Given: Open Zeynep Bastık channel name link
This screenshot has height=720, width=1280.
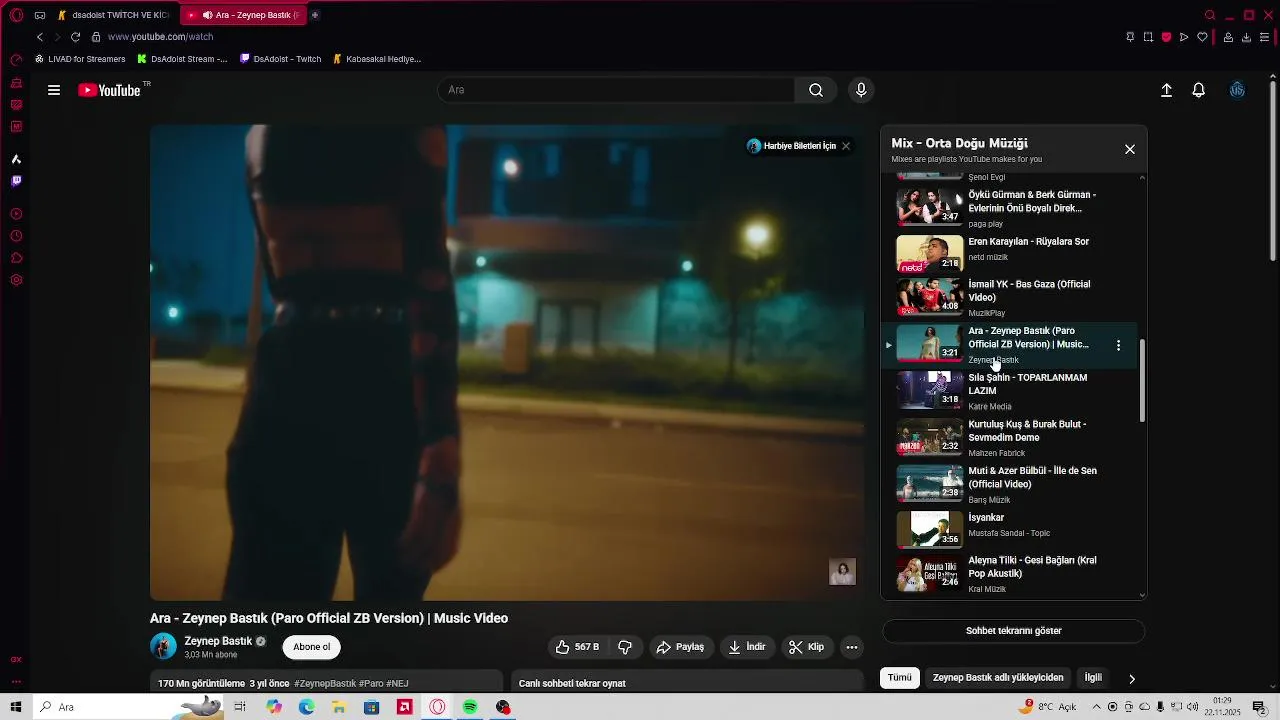Looking at the screenshot, I should [218, 641].
